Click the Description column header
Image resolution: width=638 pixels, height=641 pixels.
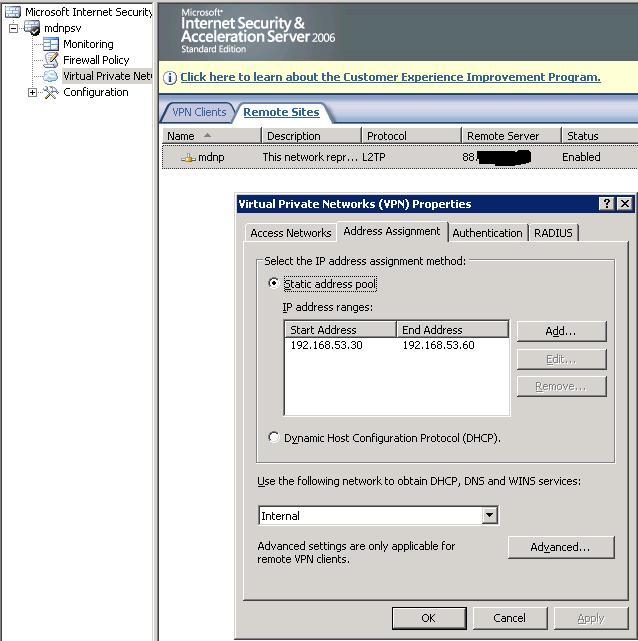coord(311,136)
